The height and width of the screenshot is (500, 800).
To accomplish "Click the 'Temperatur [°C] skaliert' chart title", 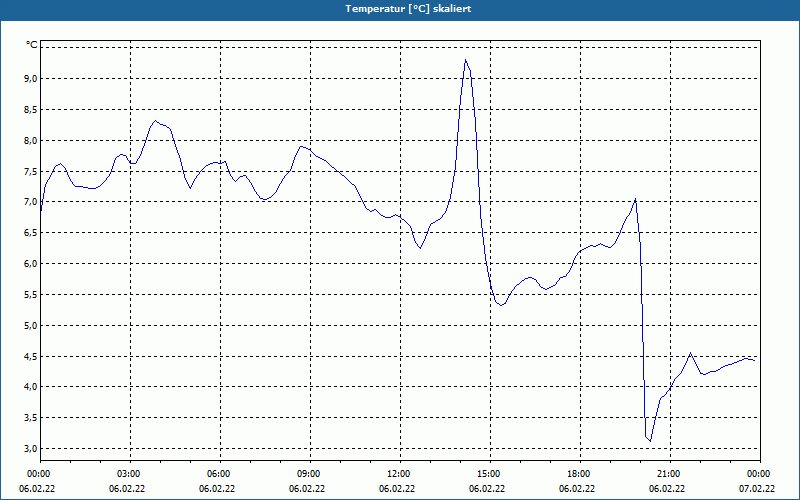I will pos(408,9).
